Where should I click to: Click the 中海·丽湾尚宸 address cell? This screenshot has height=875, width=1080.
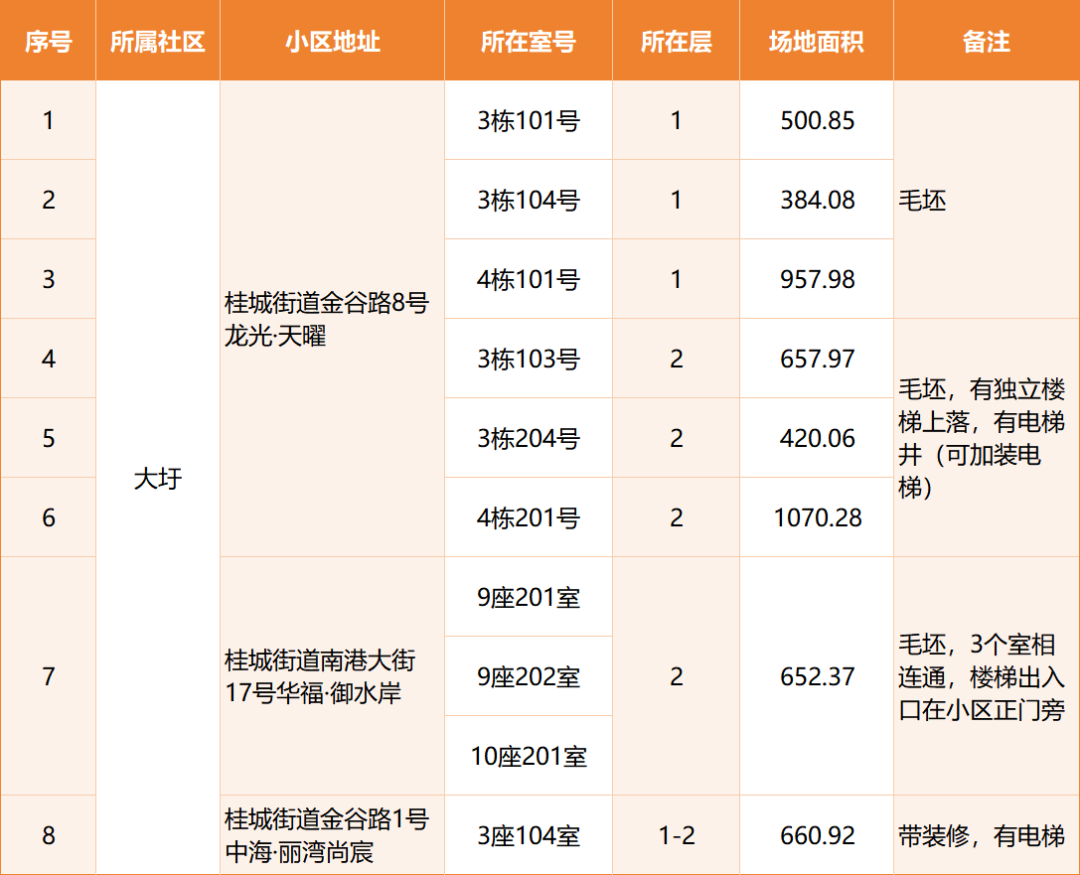332,835
